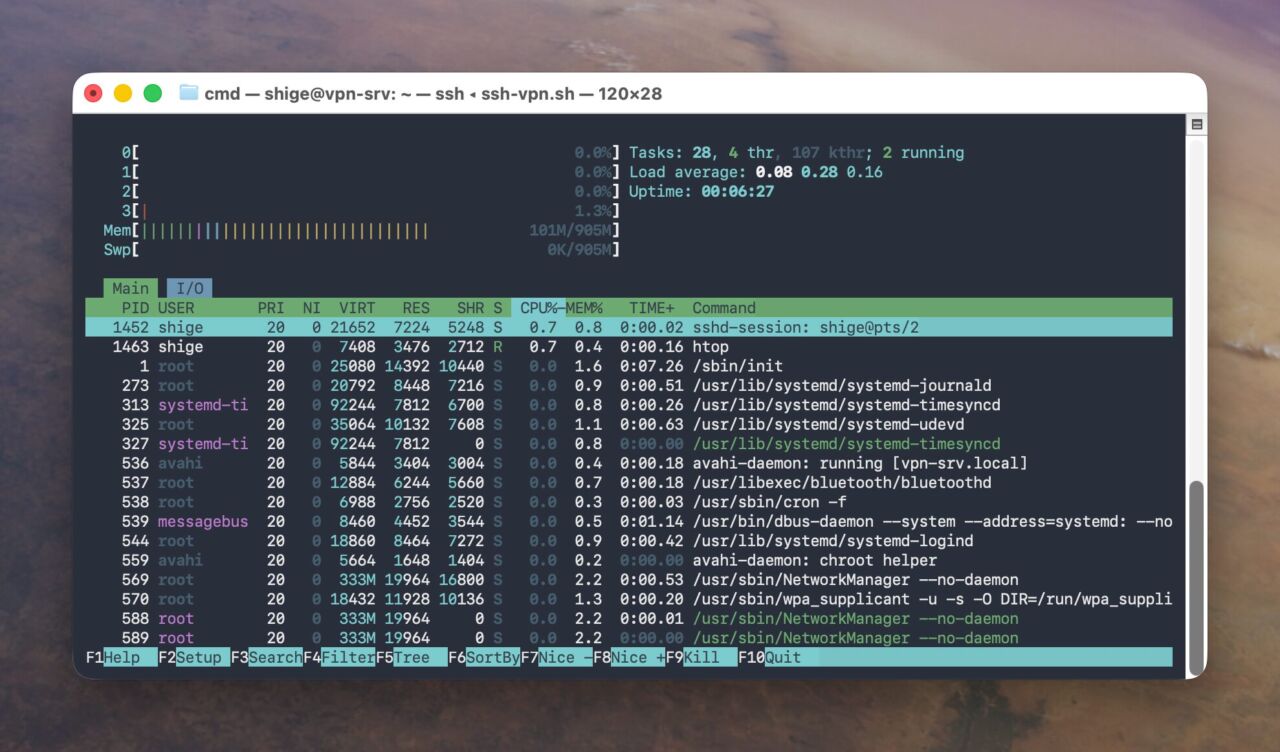Image resolution: width=1280 pixels, height=752 pixels.
Task: Select the /usr/libexec/bluetooth/bluetoothd row
Action: tap(628, 482)
